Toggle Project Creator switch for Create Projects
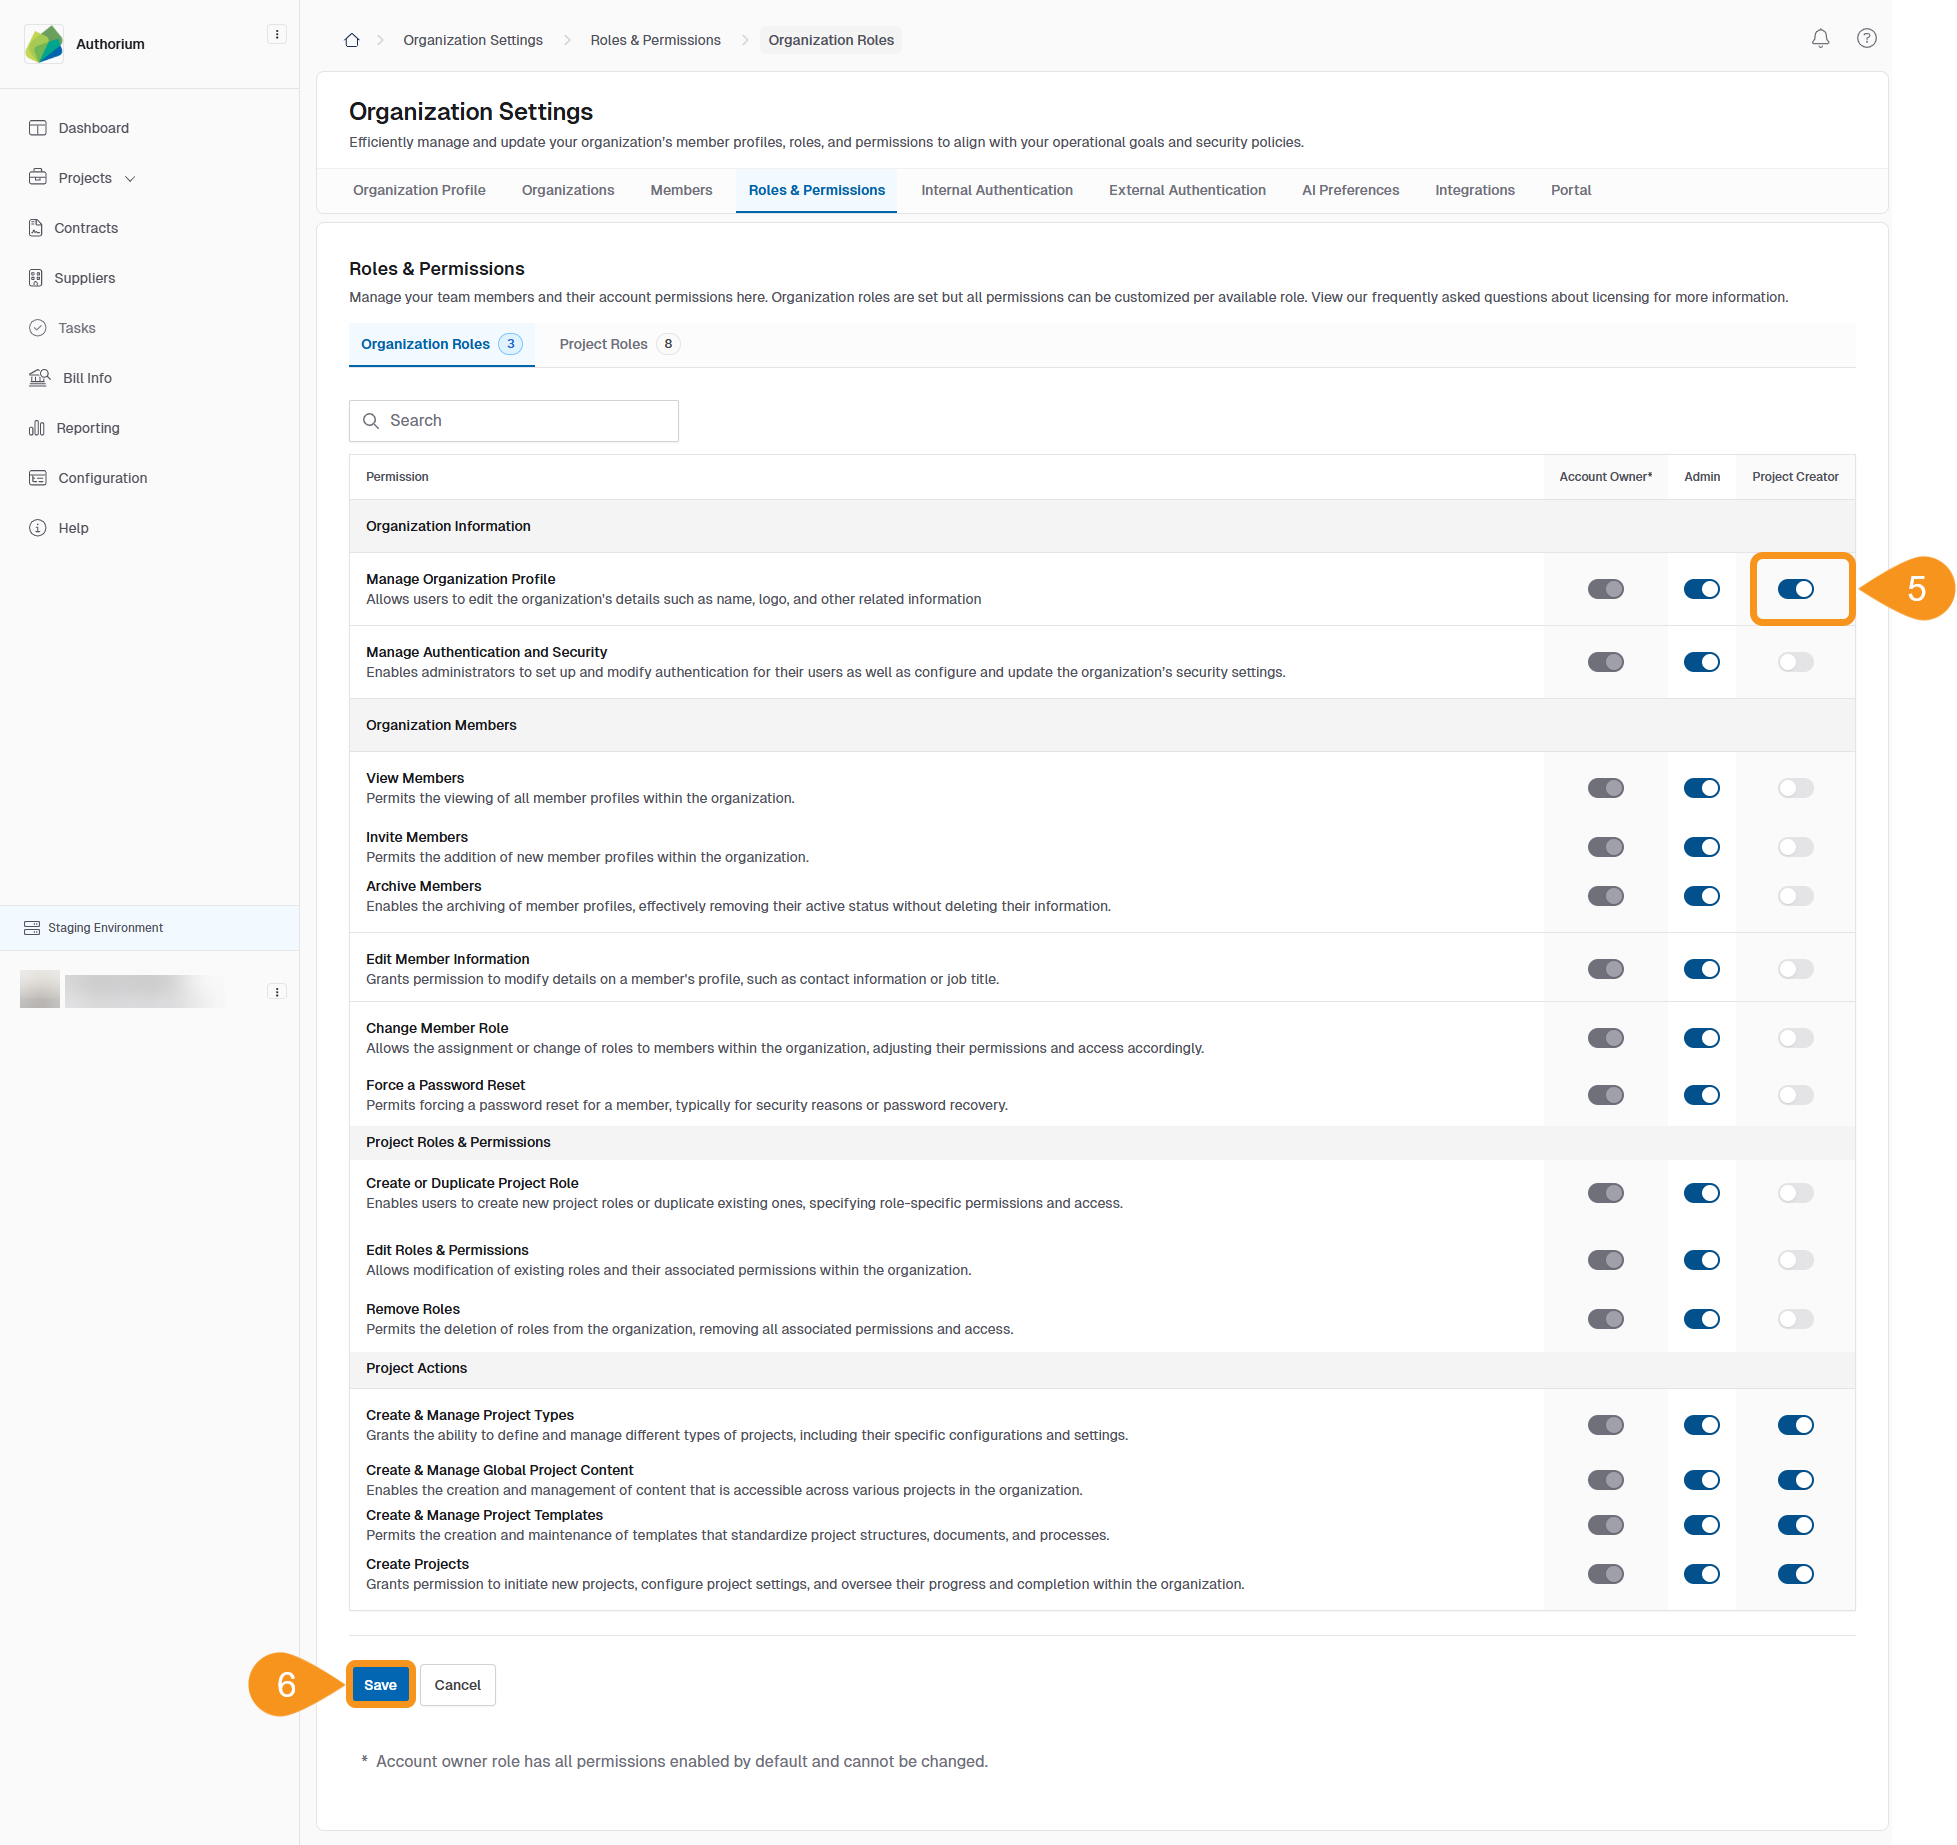 point(1795,1574)
